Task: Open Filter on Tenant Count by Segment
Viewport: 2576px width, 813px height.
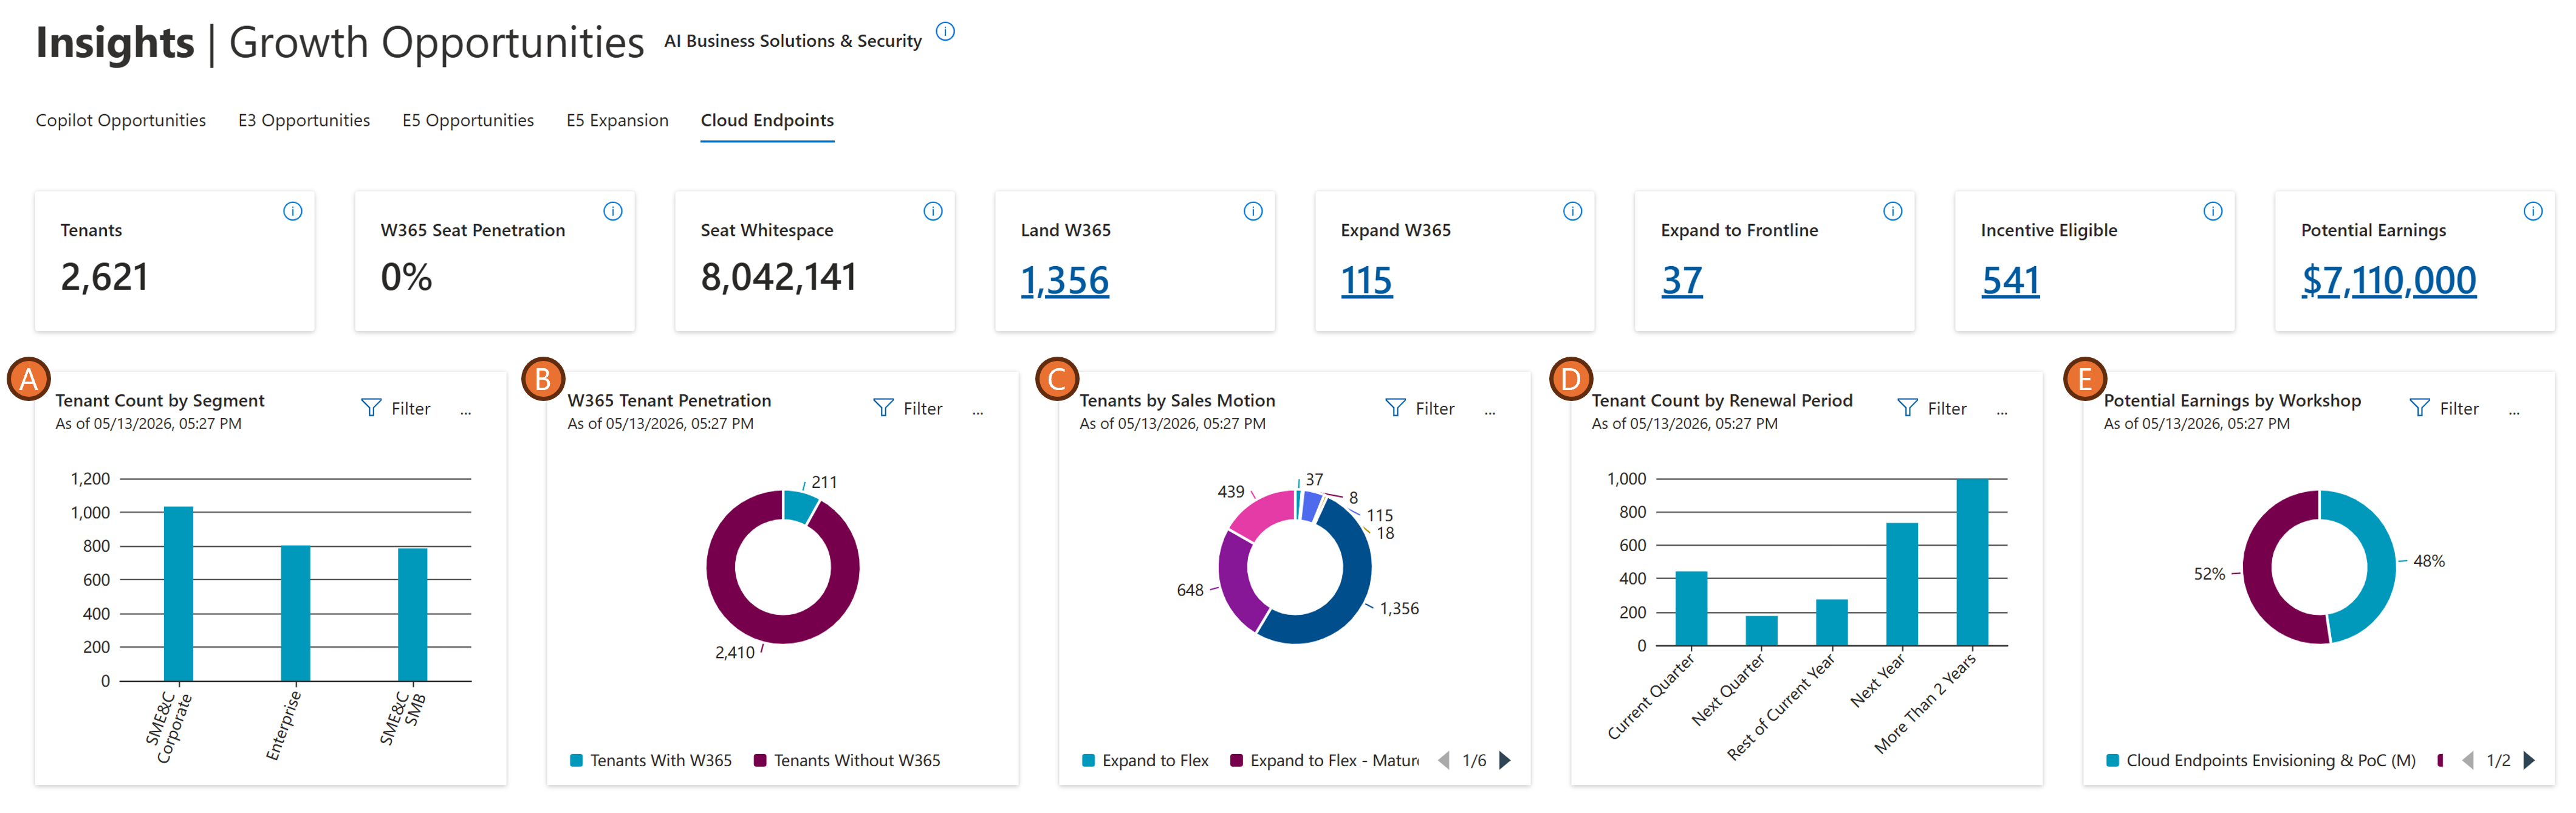Action: coord(396,408)
